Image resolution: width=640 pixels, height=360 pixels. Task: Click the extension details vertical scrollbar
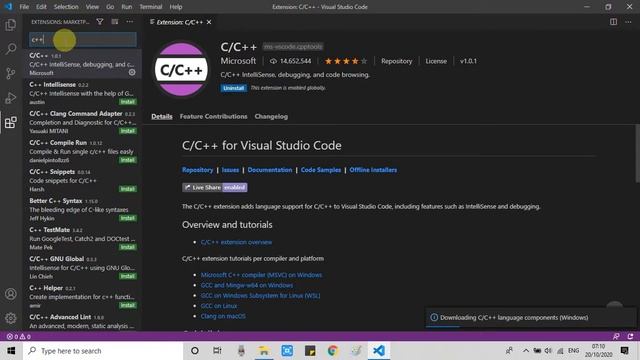point(637,153)
